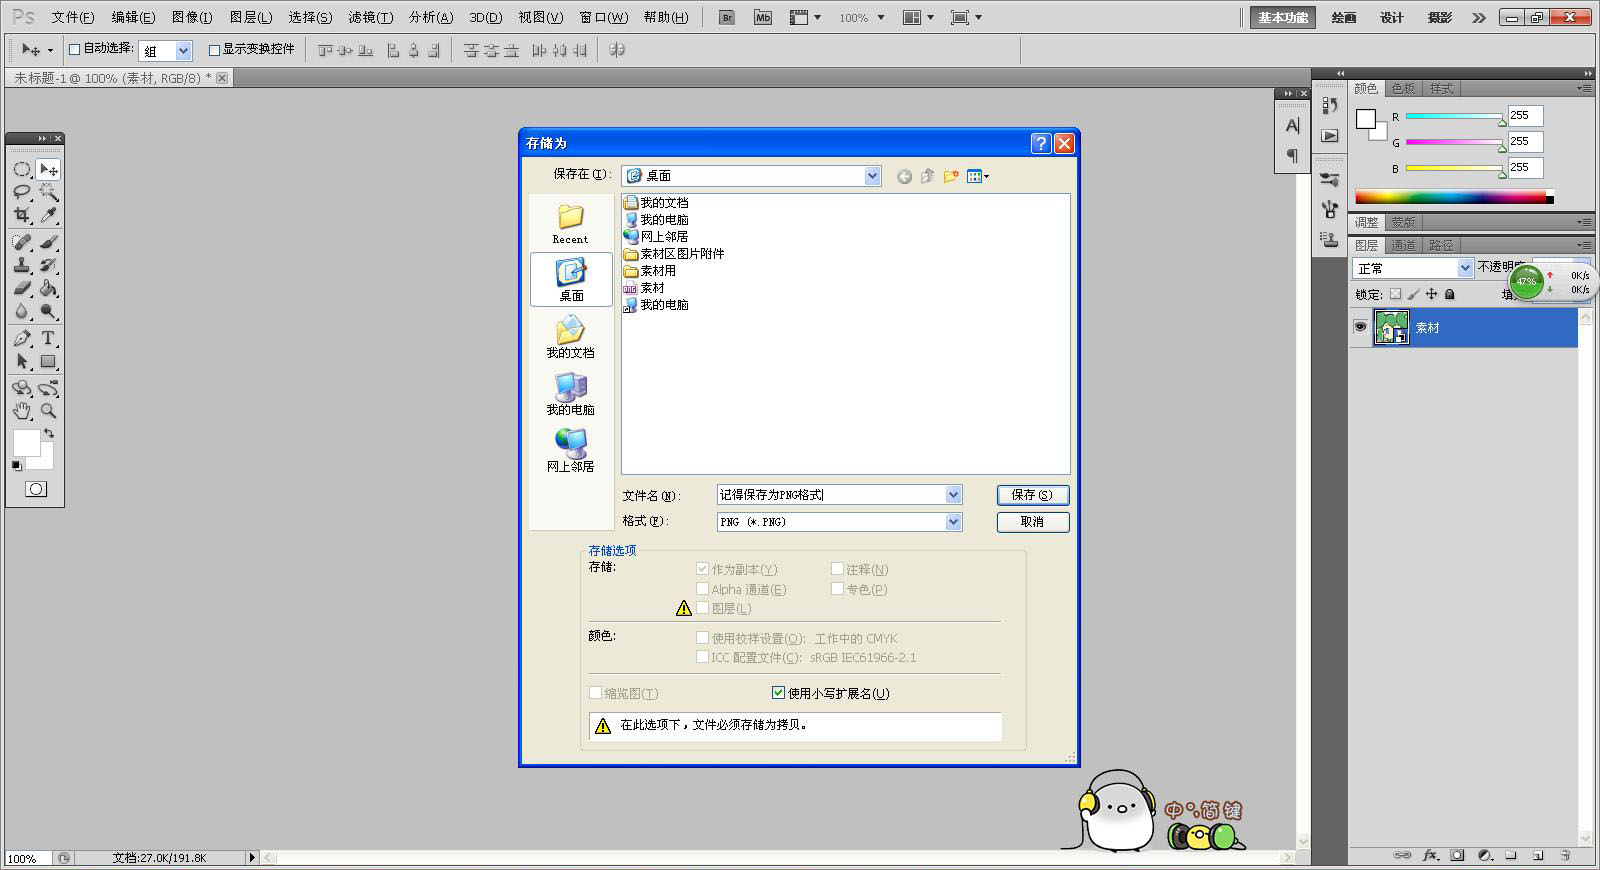
Task: Open the 组 auto-select dropdown
Action: click(x=183, y=50)
